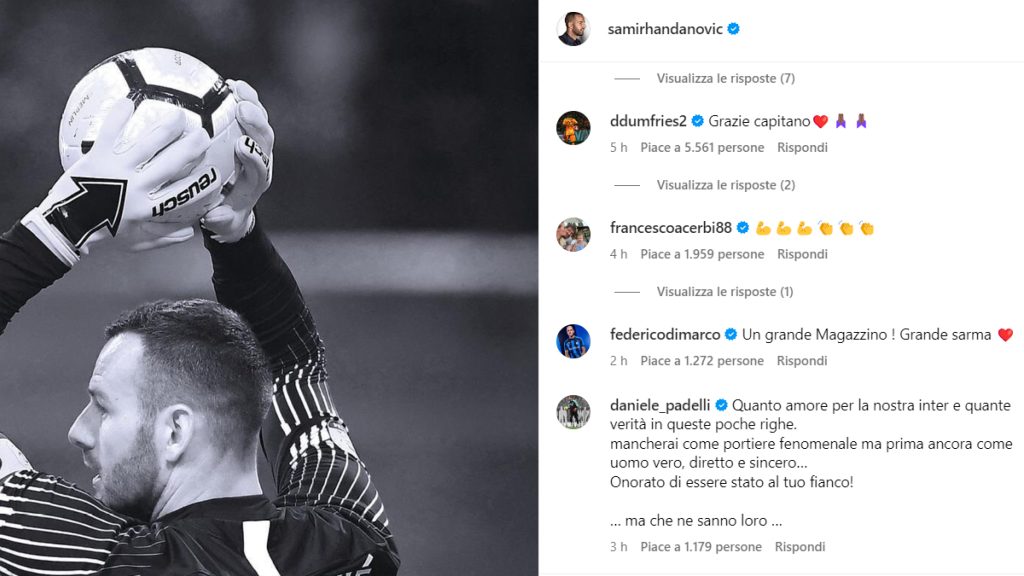Open samirhandanovic profile avatar
The height and width of the screenshot is (576, 1024).
573,29
